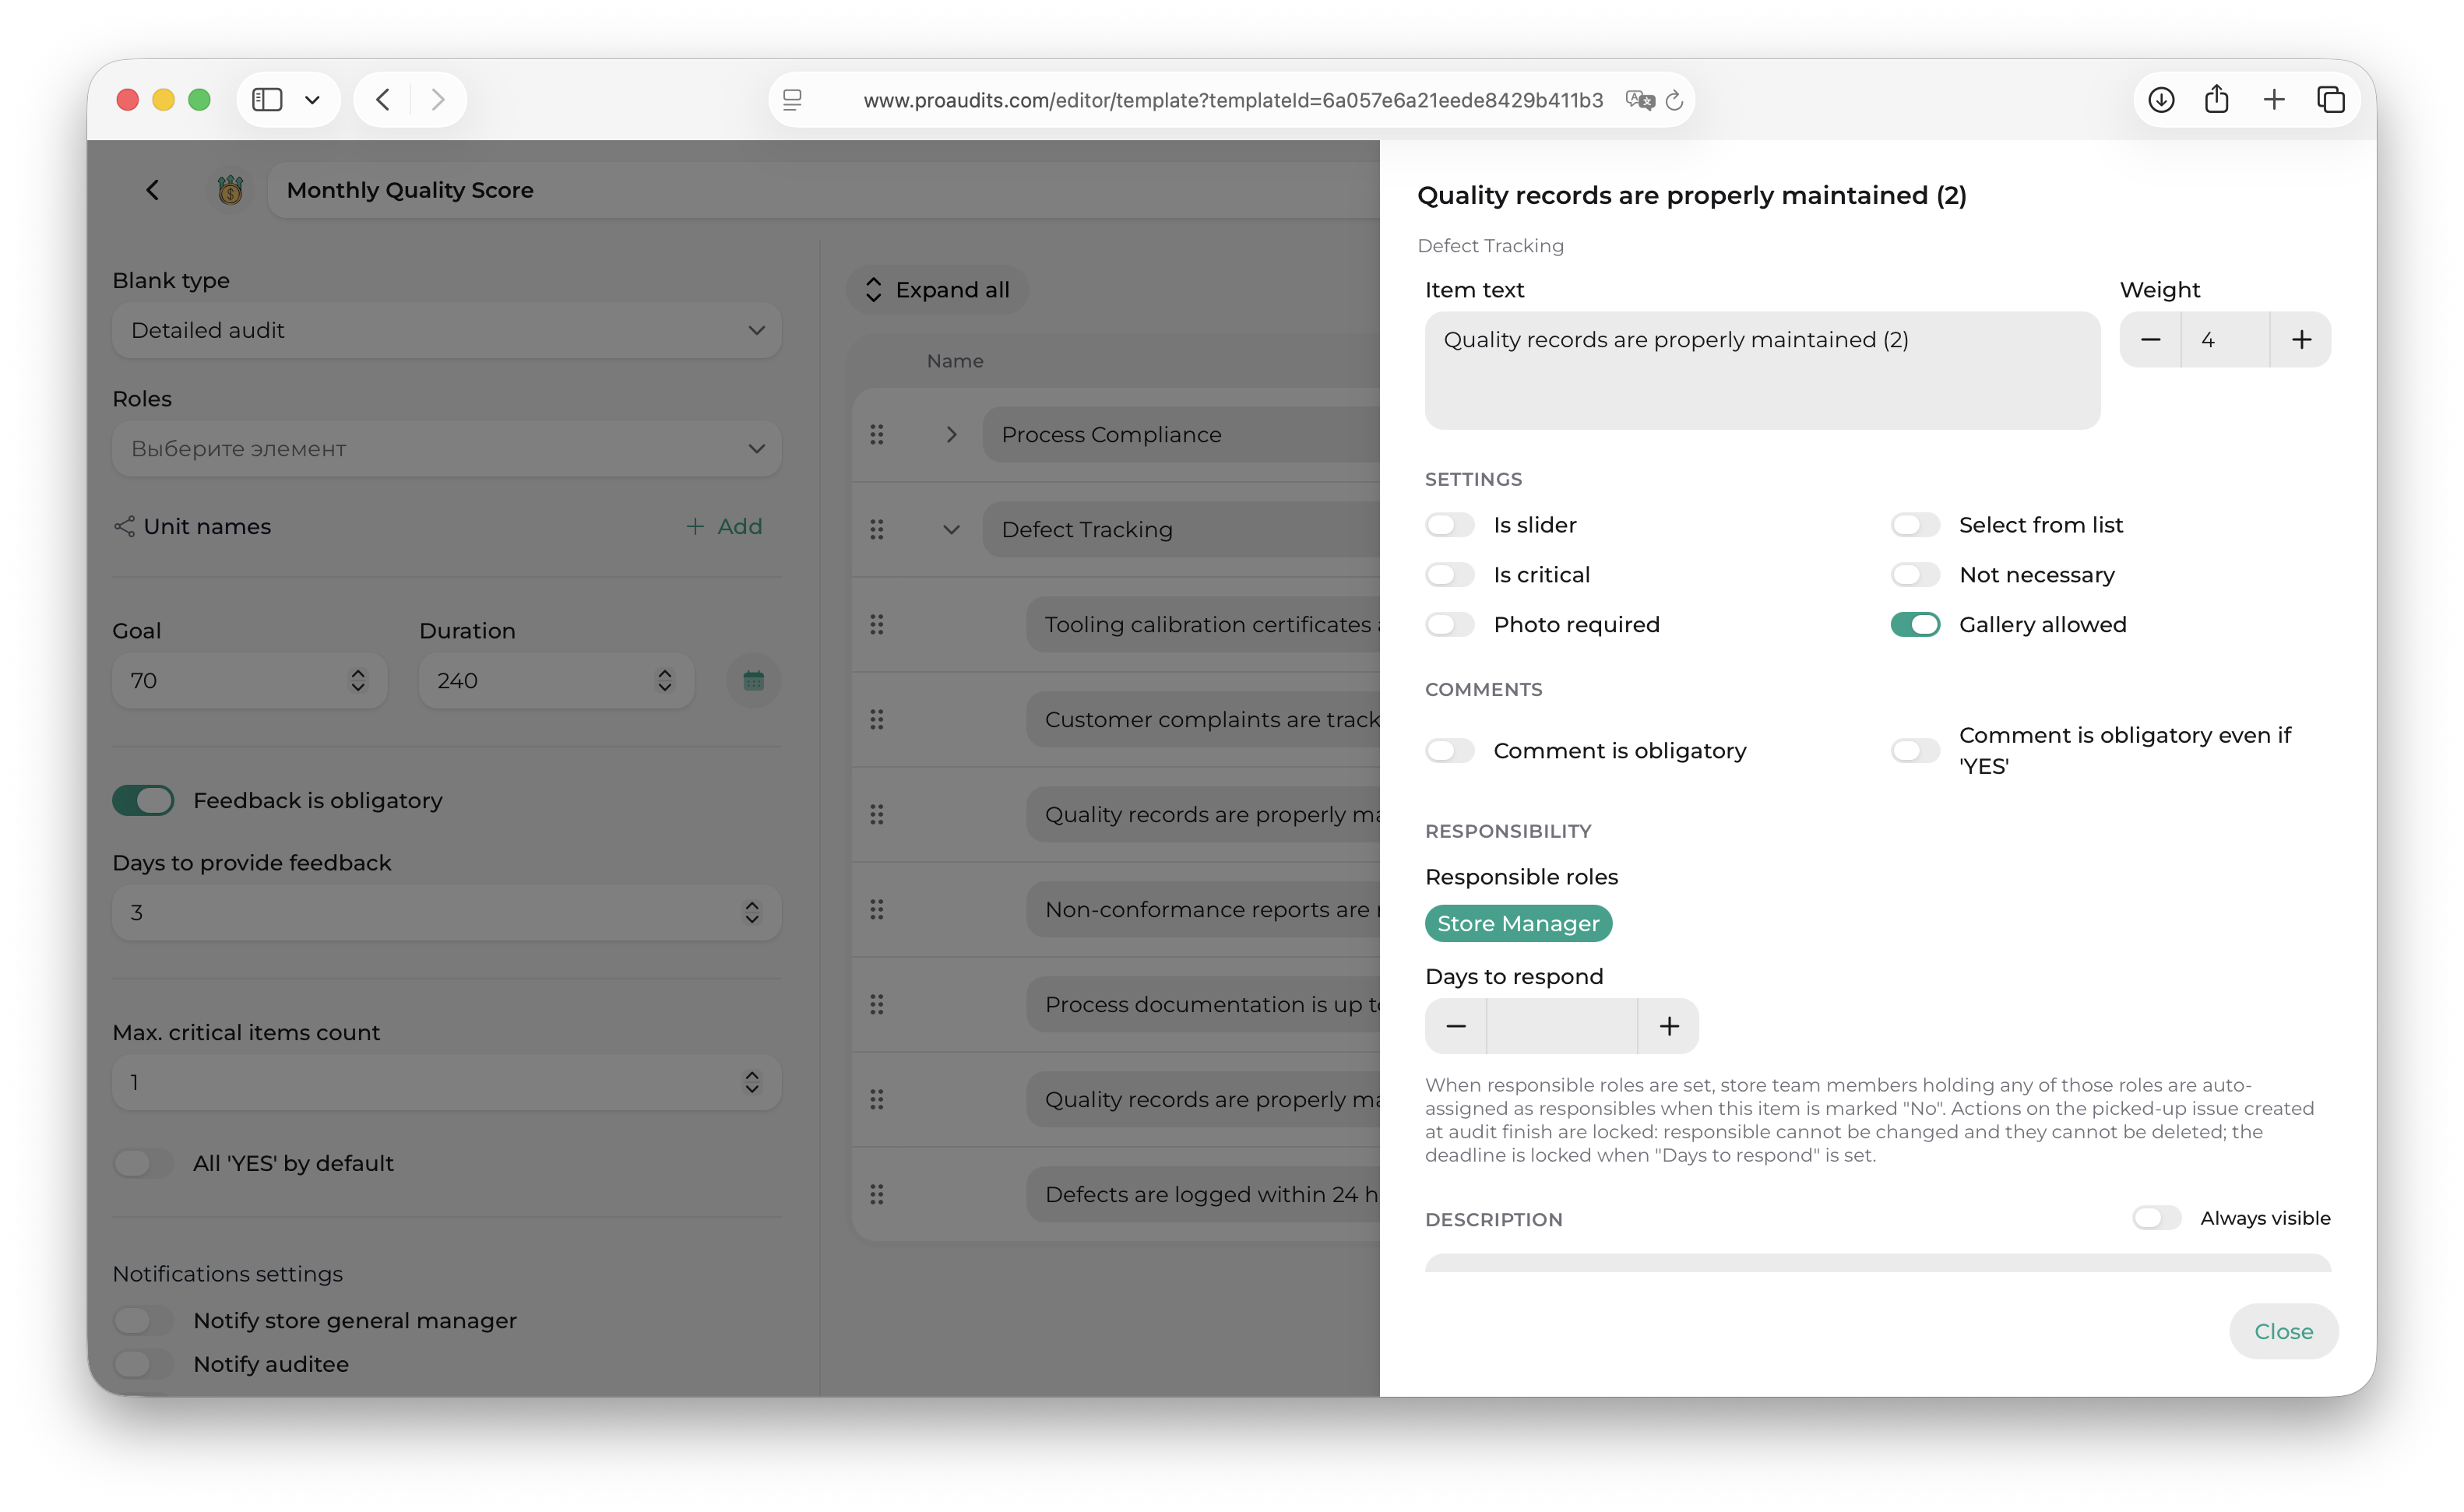Turn on Comment is obligatory
2464x1512 pixels.
[1450, 751]
